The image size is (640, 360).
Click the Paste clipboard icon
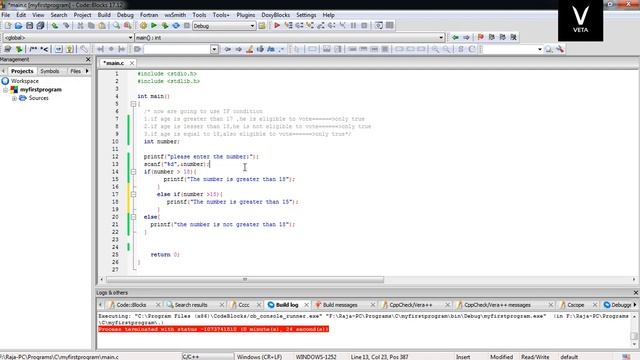coord(102,26)
